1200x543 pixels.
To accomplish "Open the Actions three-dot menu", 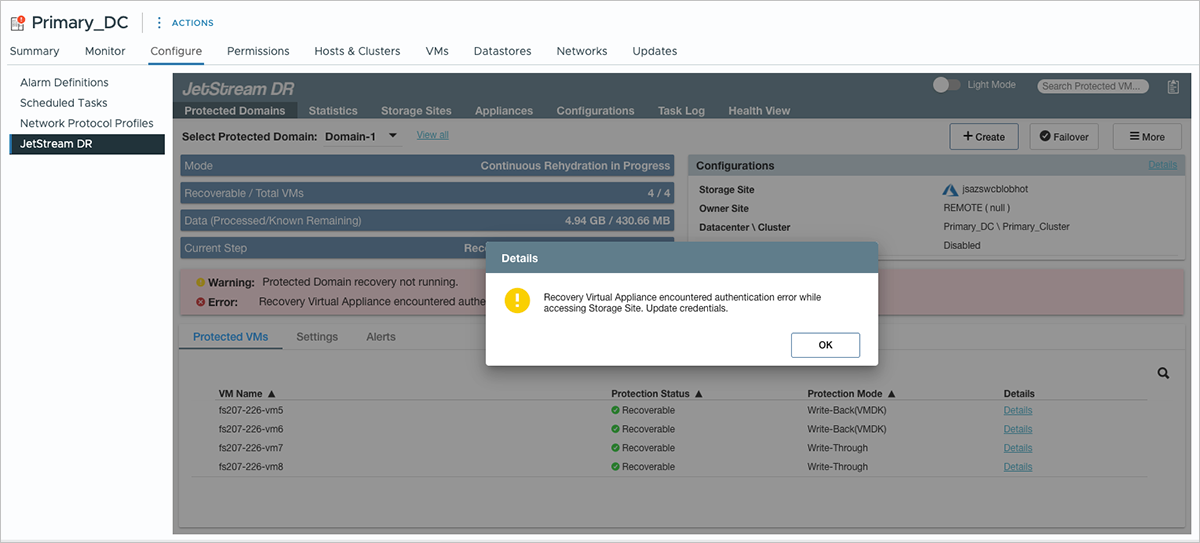I will click(x=159, y=22).
